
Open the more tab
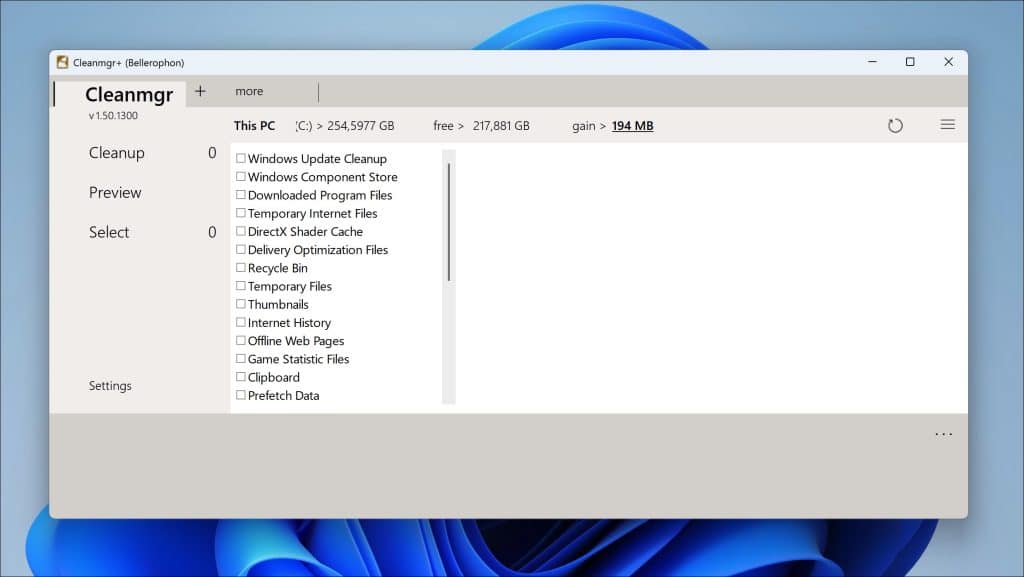coord(249,92)
